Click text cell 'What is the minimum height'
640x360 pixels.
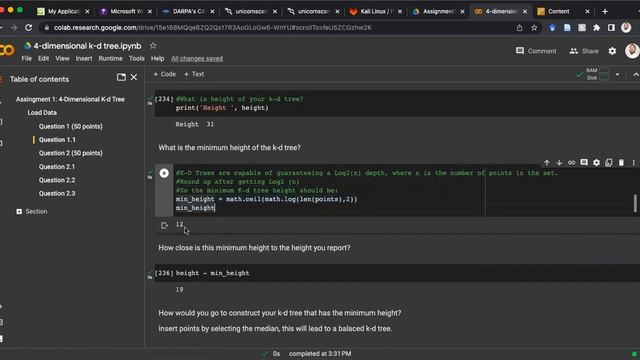pyautogui.click(x=229, y=148)
